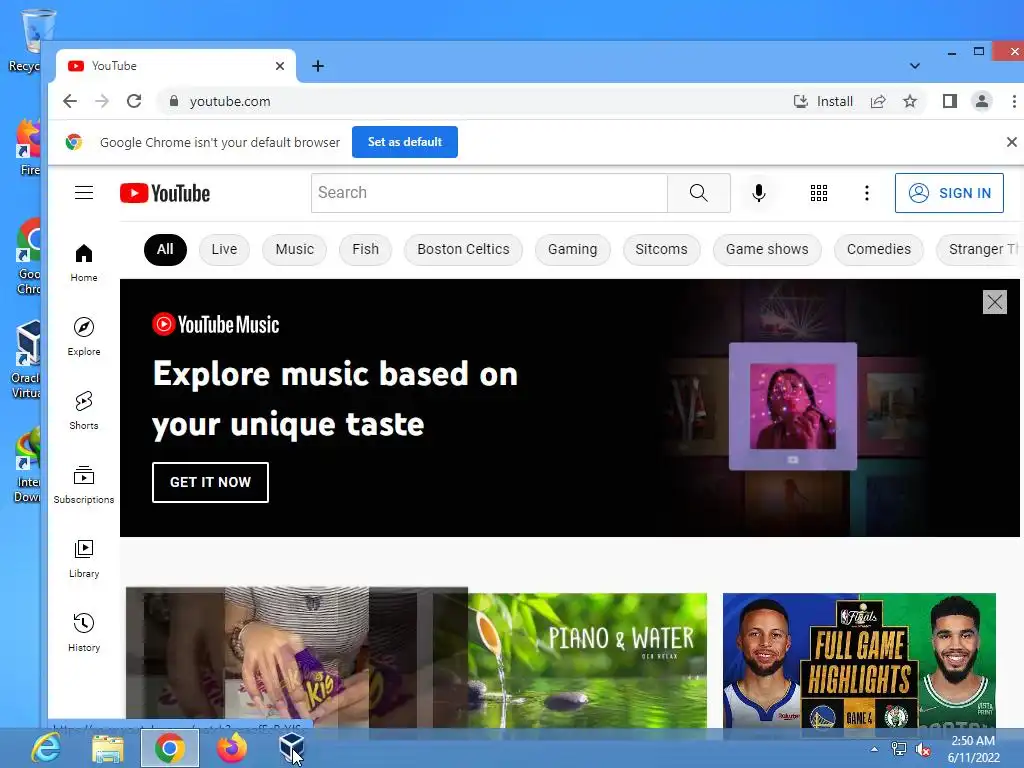This screenshot has width=1024, height=768.
Task: Open History in sidebar
Action: pos(84,632)
